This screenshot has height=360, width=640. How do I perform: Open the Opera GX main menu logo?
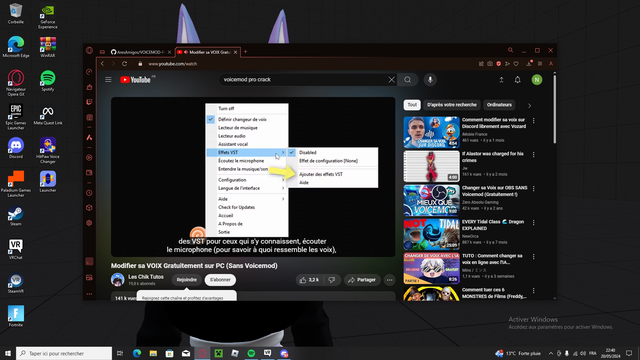(89, 51)
